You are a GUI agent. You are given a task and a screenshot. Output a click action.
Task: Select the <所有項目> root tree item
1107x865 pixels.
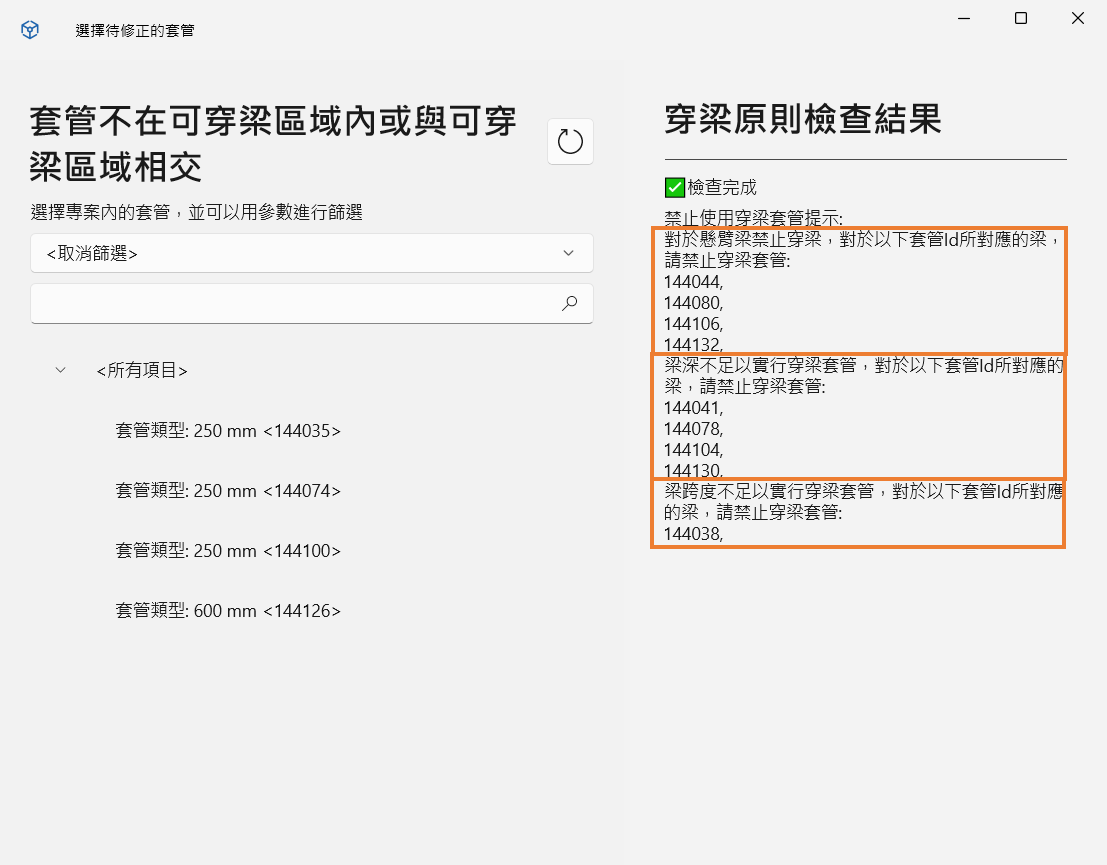coord(142,370)
